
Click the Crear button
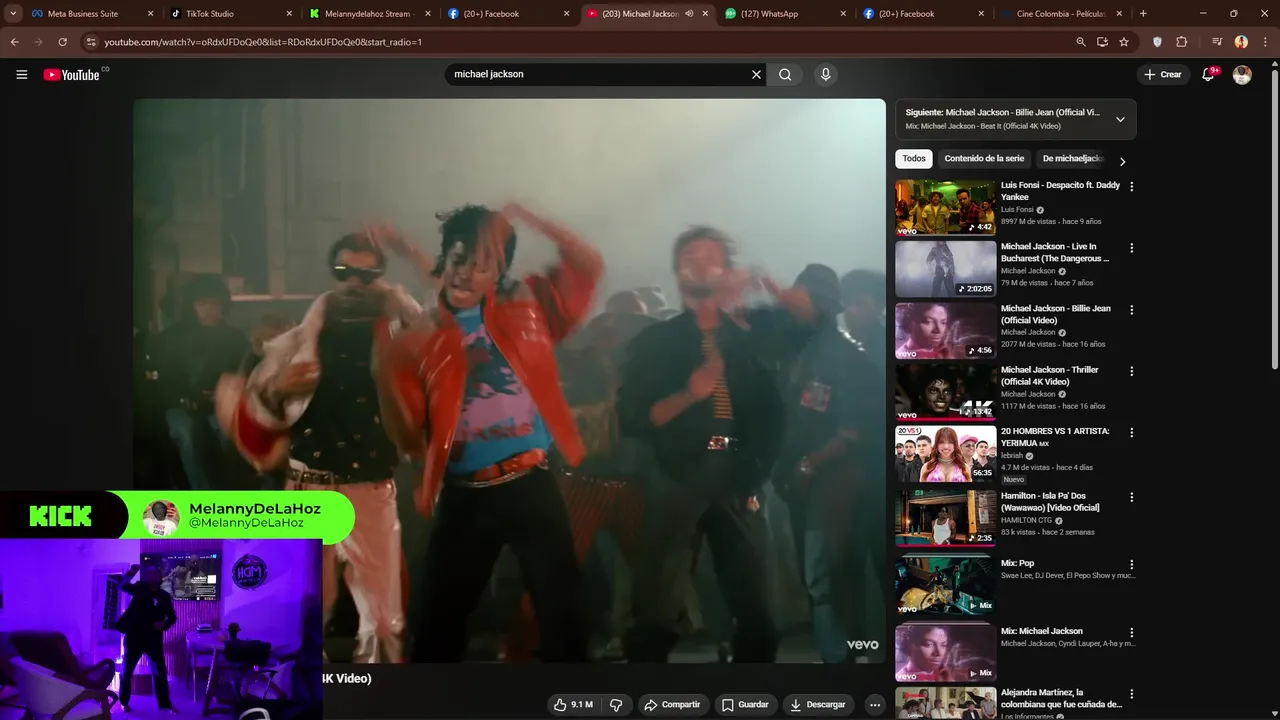1163,75
